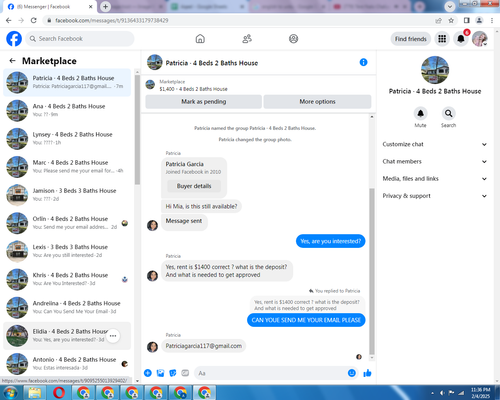Open Jamison 3 Beds 3 Baths conversation
This screenshot has height=400, width=500.
click(67, 195)
